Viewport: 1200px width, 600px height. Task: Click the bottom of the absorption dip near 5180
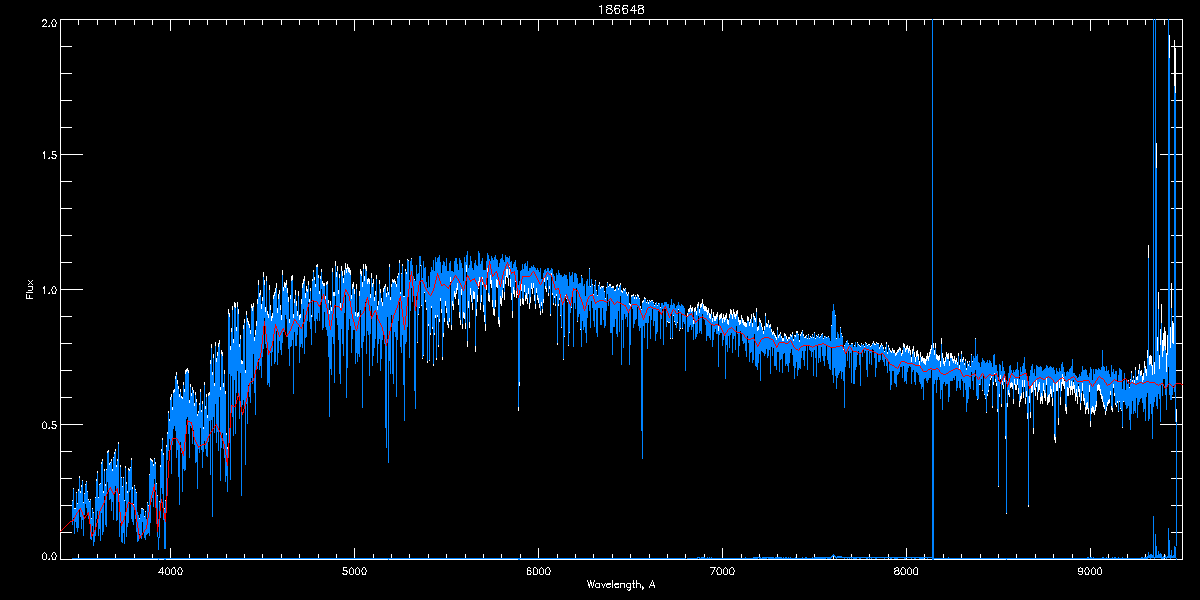pyautogui.click(x=388, y=461)
